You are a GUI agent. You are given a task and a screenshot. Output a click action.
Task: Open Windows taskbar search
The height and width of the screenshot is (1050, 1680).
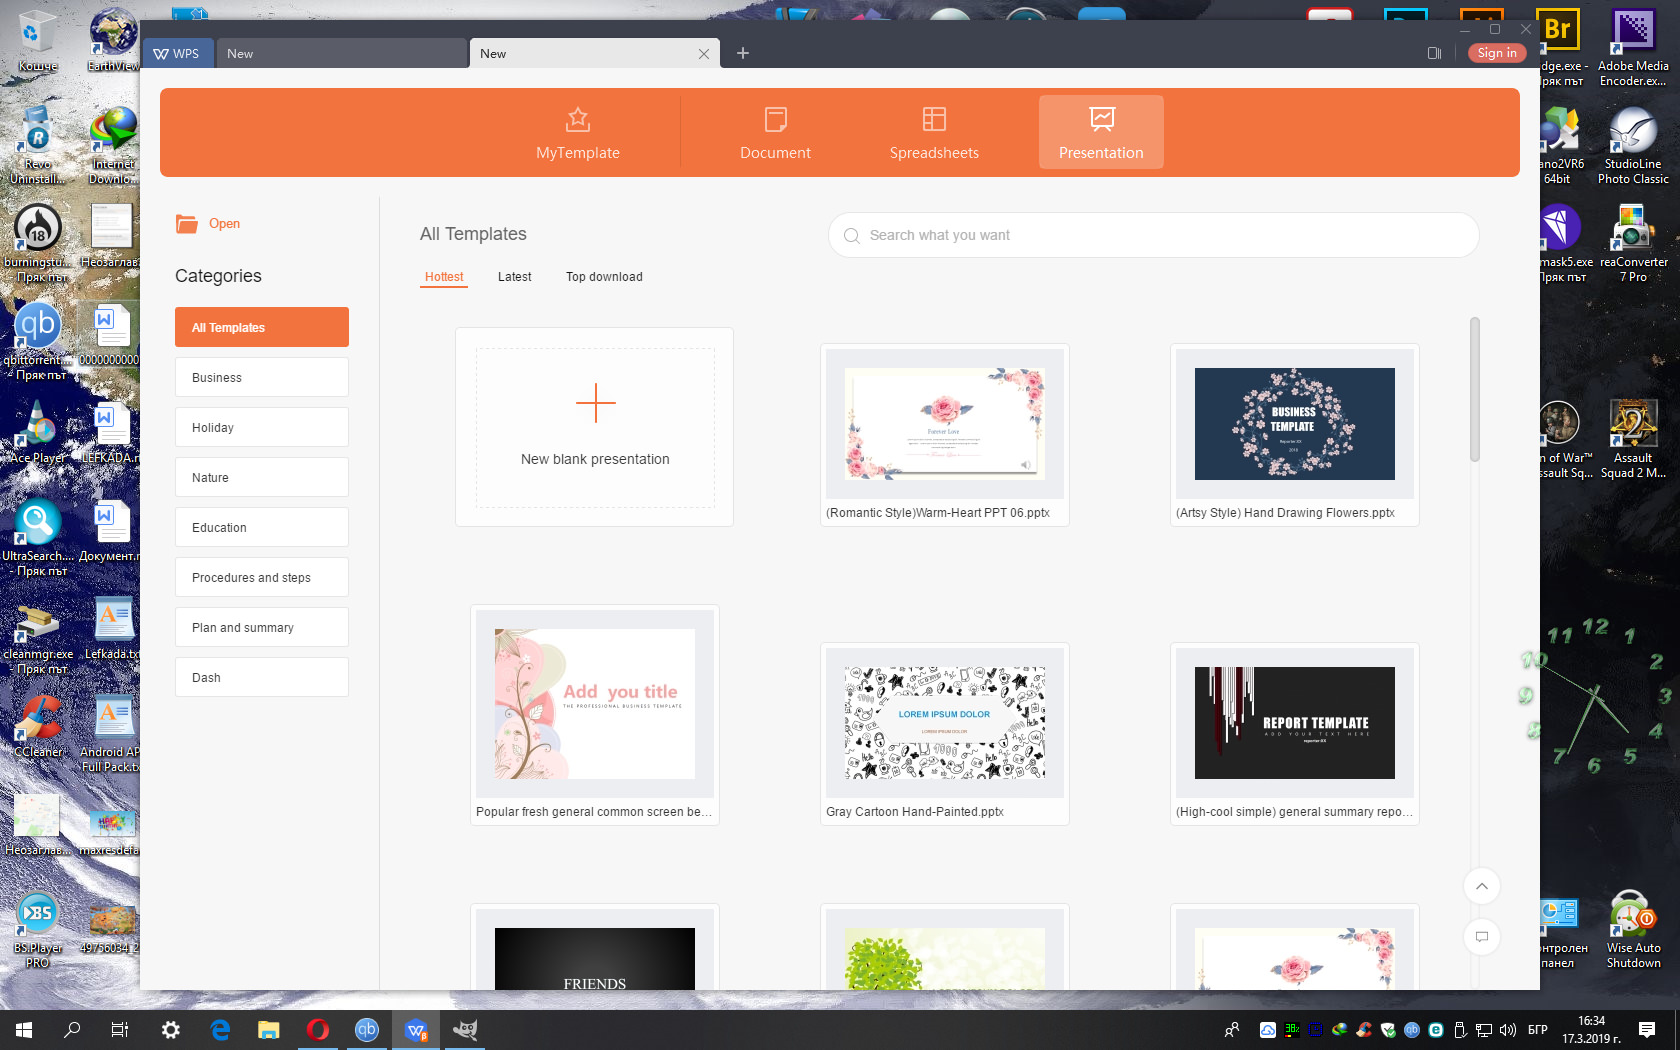(x=72, y=1030)
